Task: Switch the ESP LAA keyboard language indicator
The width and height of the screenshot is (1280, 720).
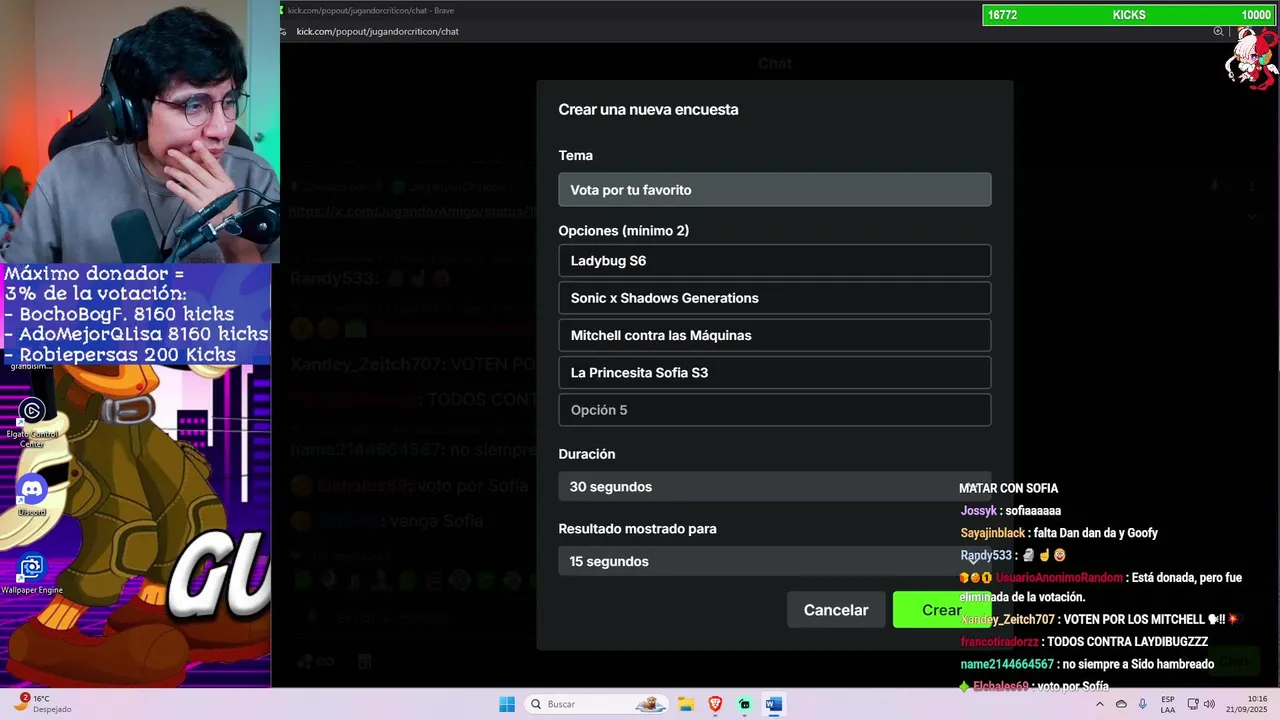Action: tap(1168, 704)
